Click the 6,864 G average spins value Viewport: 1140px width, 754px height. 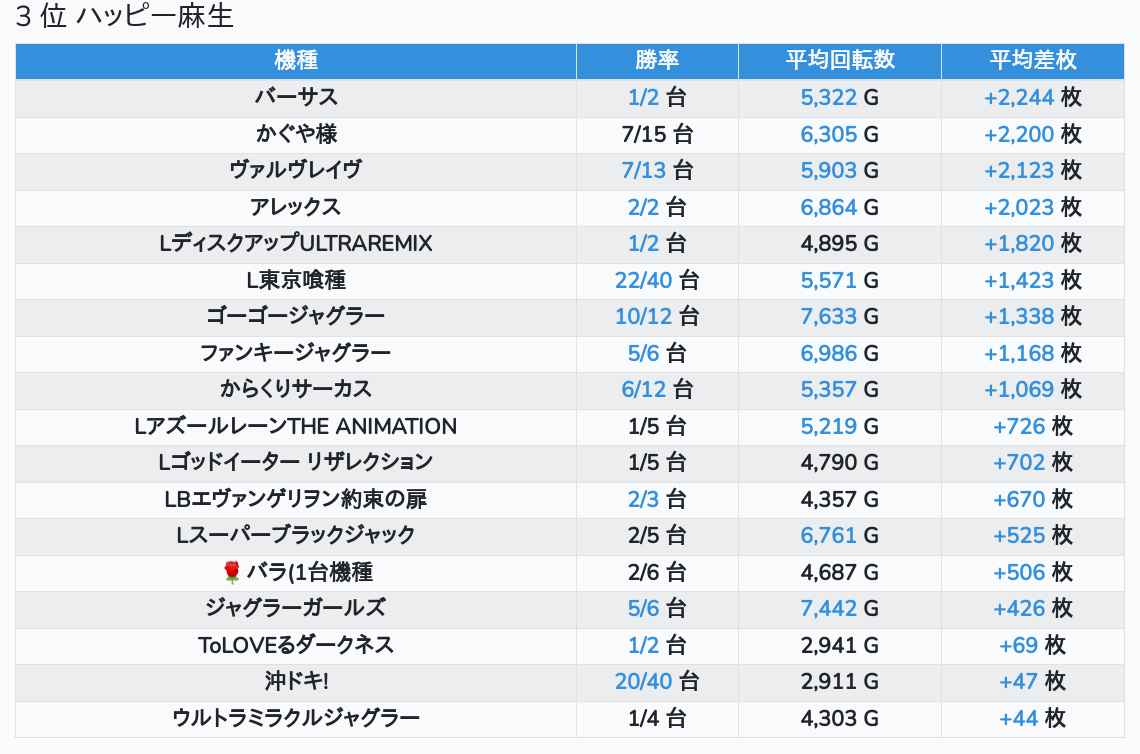pyautogui.click(x=840, y=207)
